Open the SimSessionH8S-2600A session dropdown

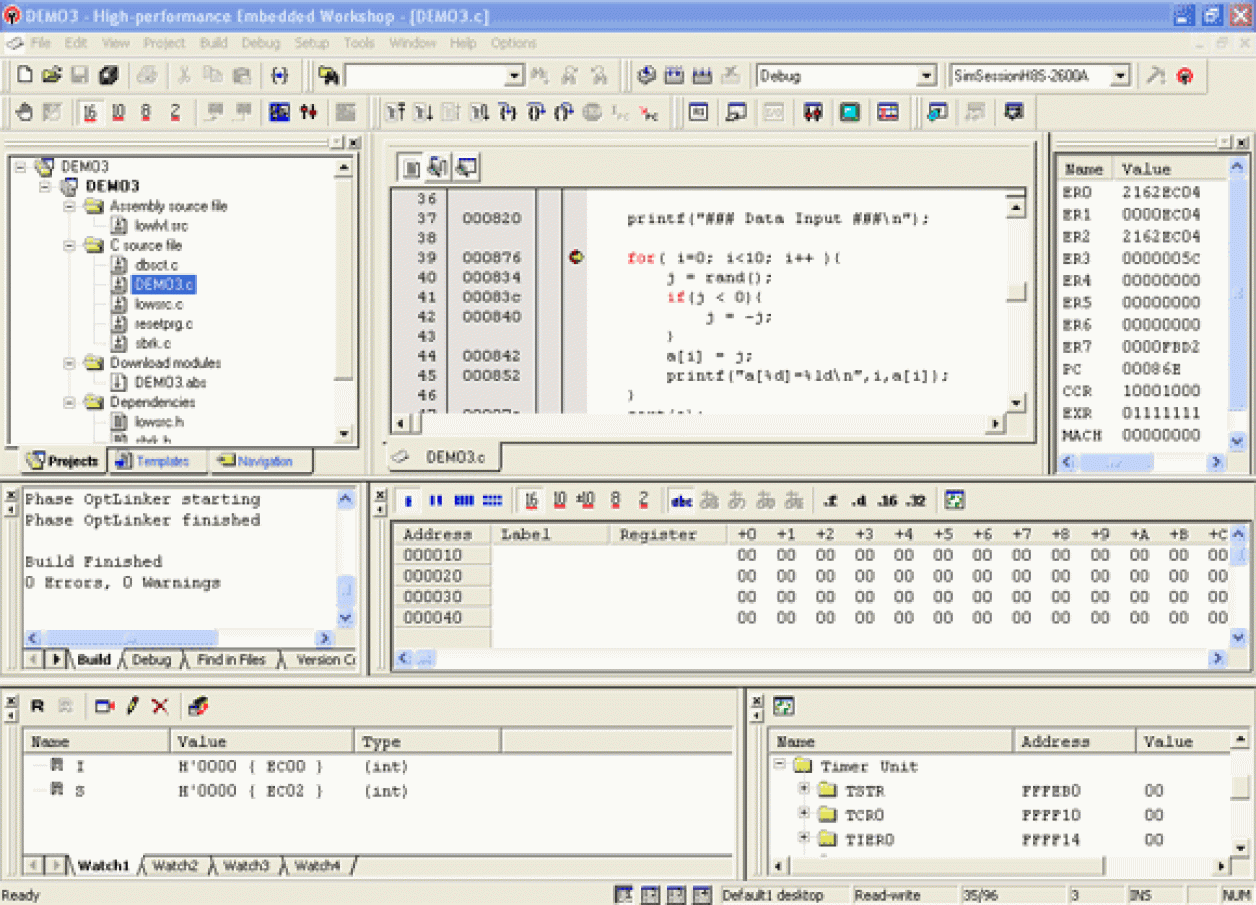(1121, 75)
